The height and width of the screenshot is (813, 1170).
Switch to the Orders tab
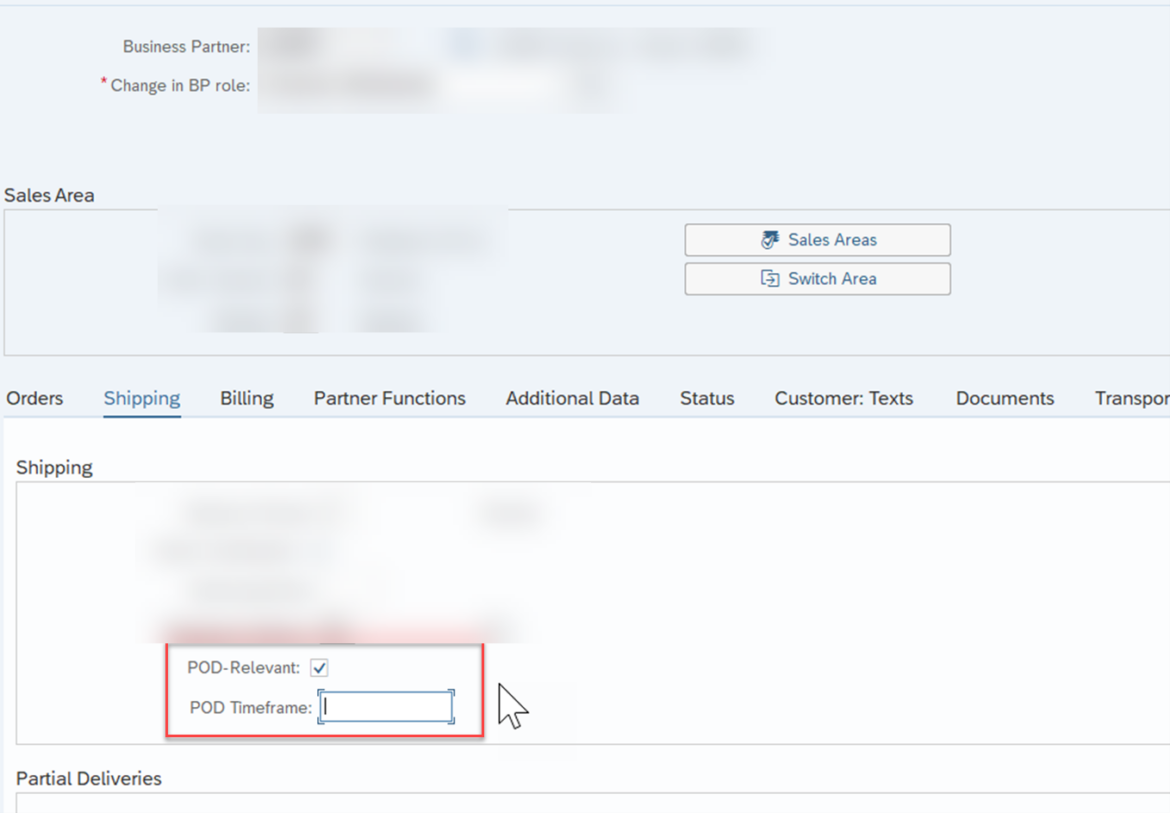click(x=34, y=397)
